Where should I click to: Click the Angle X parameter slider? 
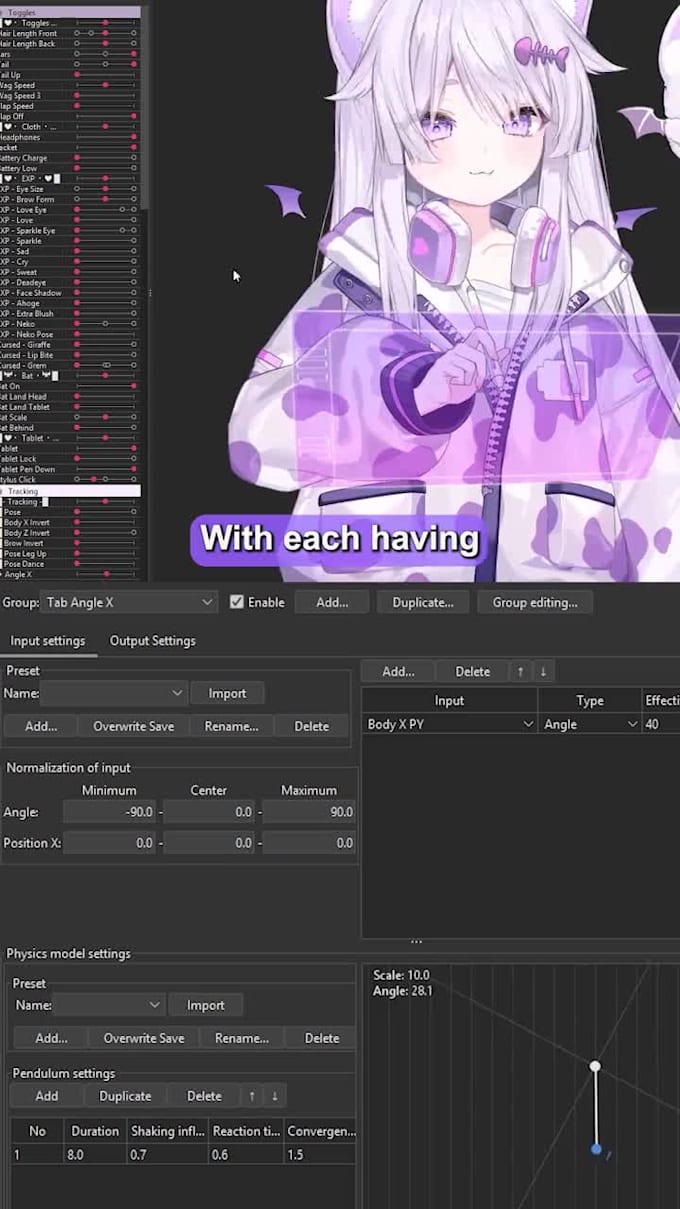tap(105, 574)
